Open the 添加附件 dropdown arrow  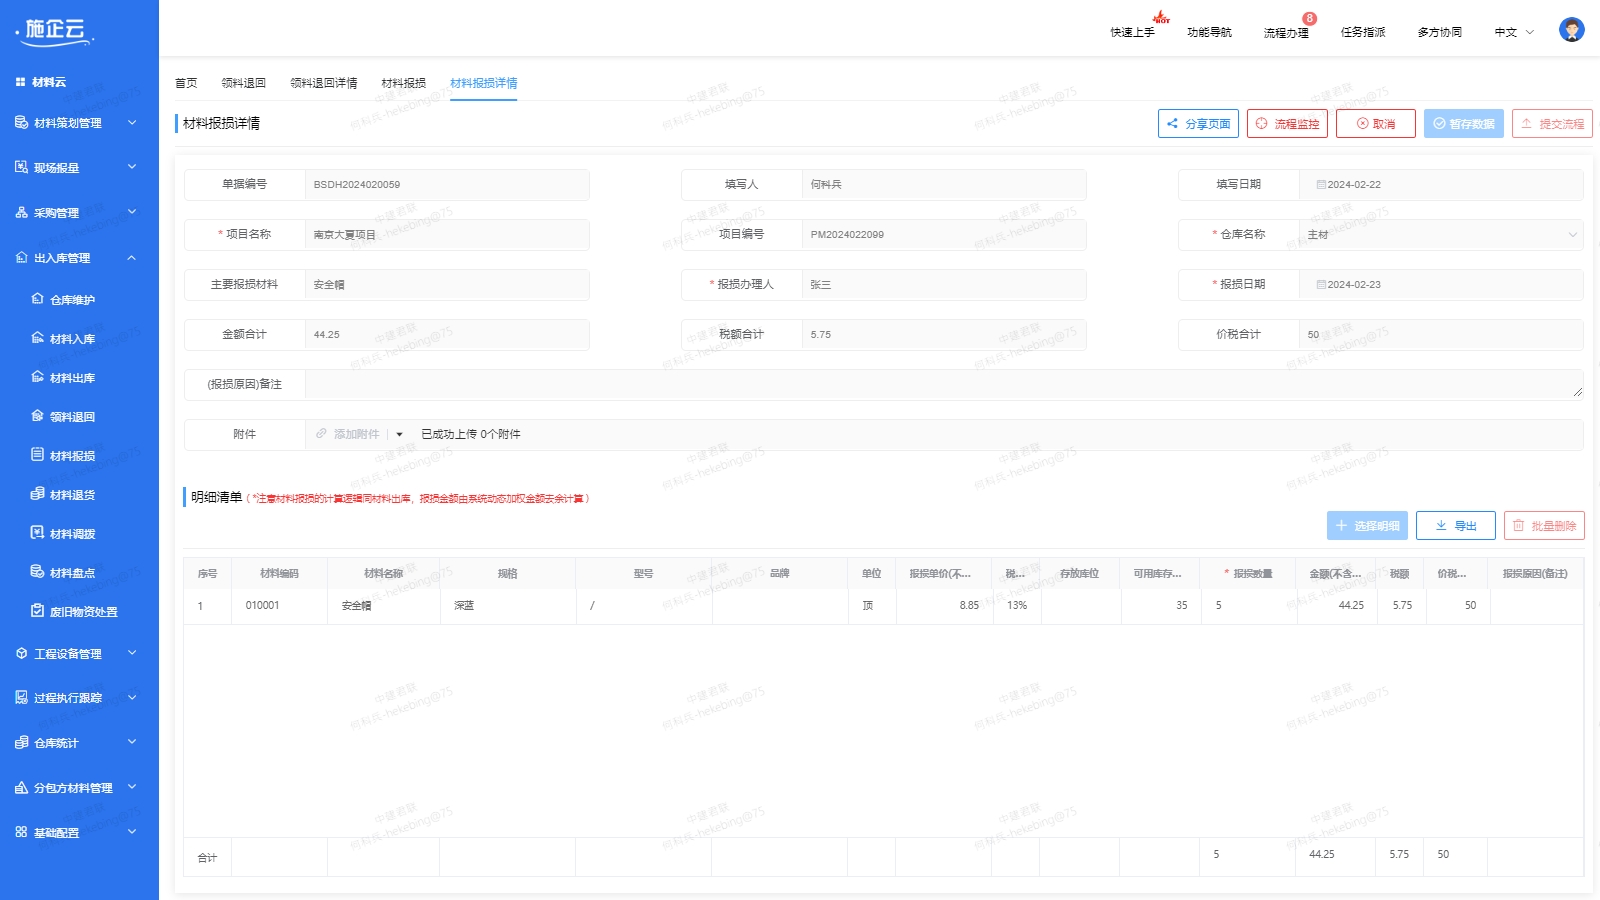tap(399, 434)
